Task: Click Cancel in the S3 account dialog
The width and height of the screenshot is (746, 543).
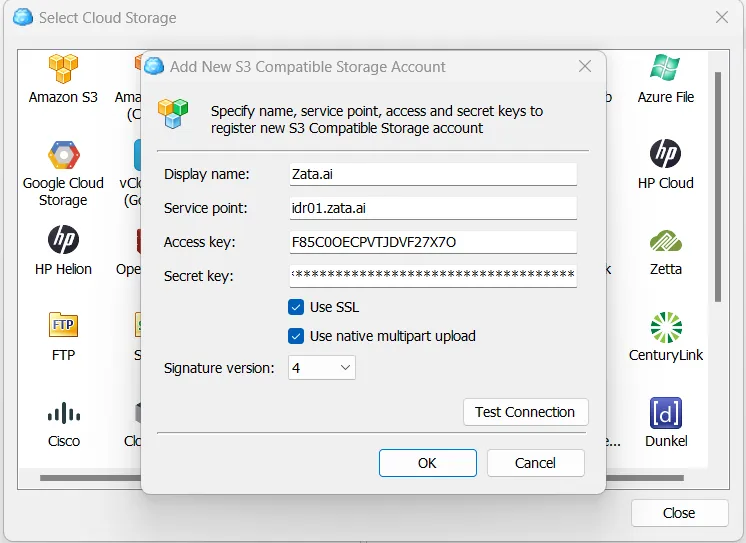Action: pyautogui.click(x=536, y=463)
